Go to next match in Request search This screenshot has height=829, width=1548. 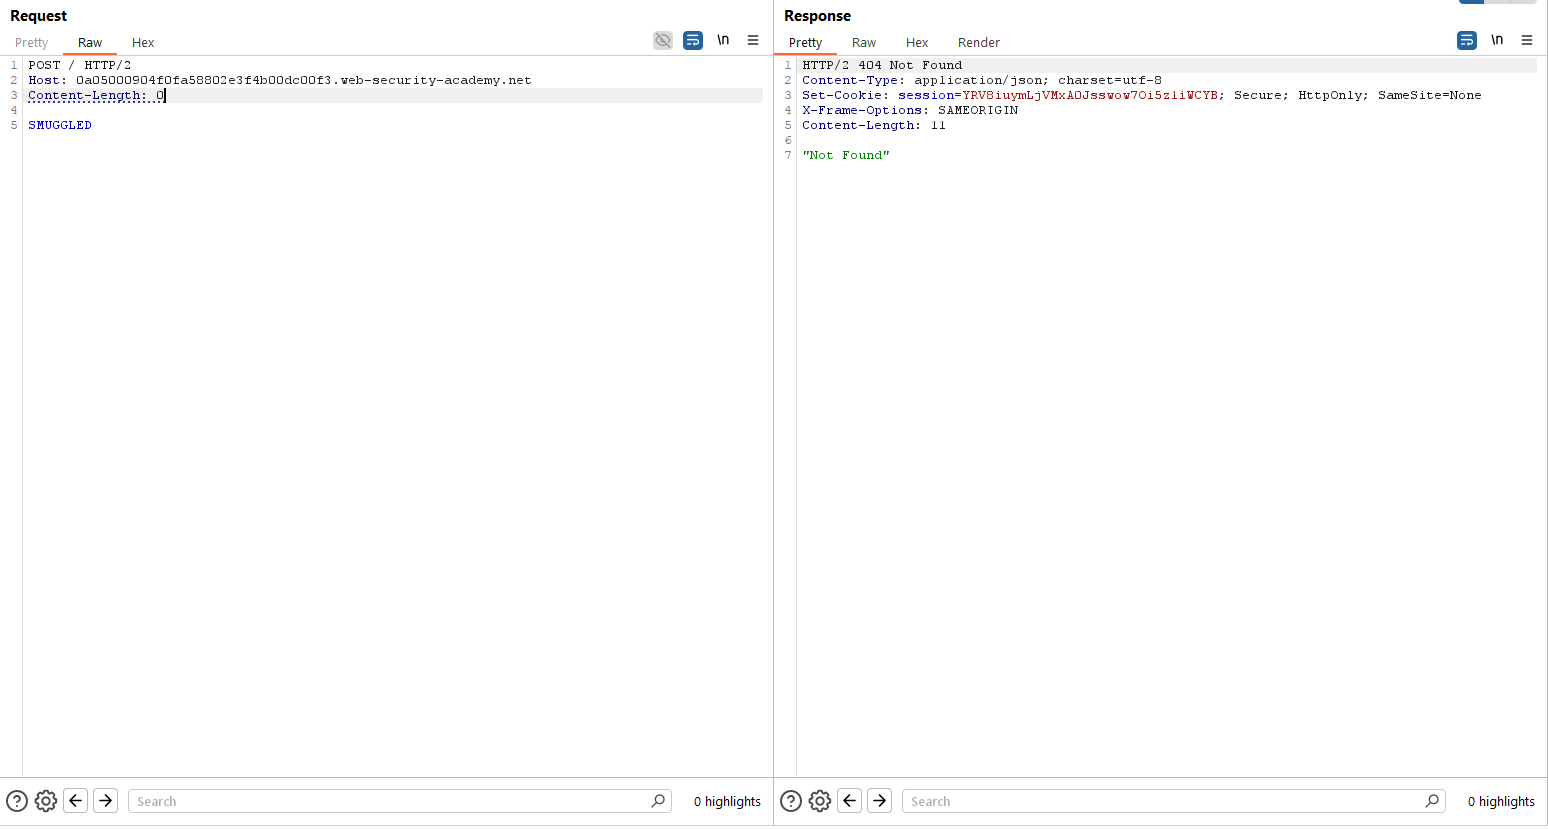pos(106,801)
